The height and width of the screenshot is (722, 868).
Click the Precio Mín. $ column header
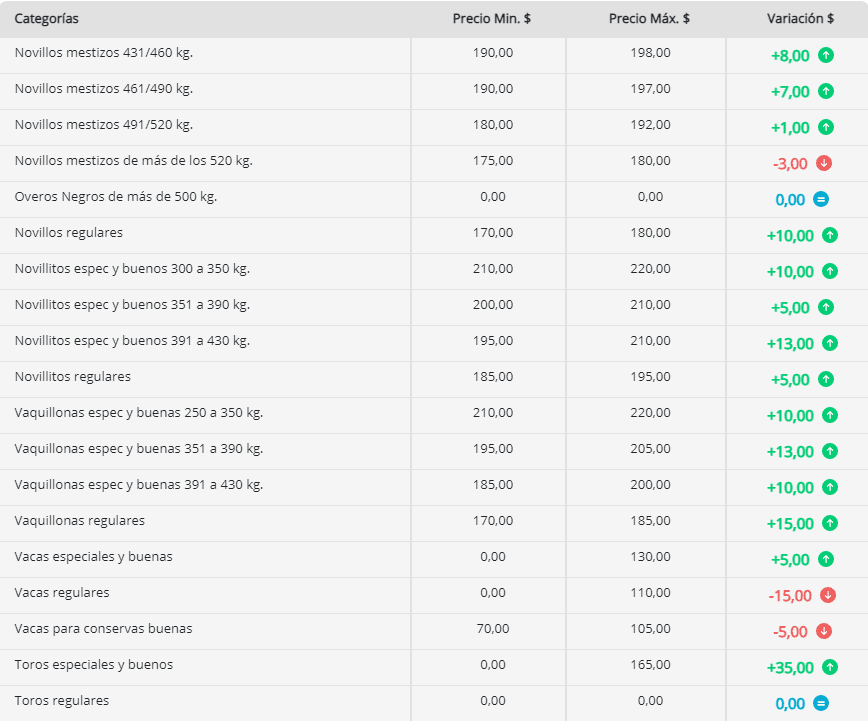(492, 19)
